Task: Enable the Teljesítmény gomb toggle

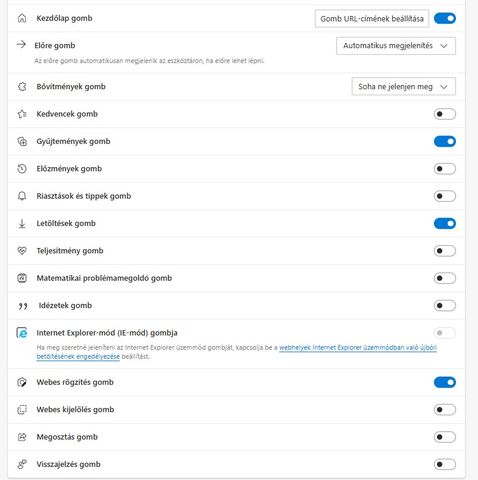Action: (445, 251)
